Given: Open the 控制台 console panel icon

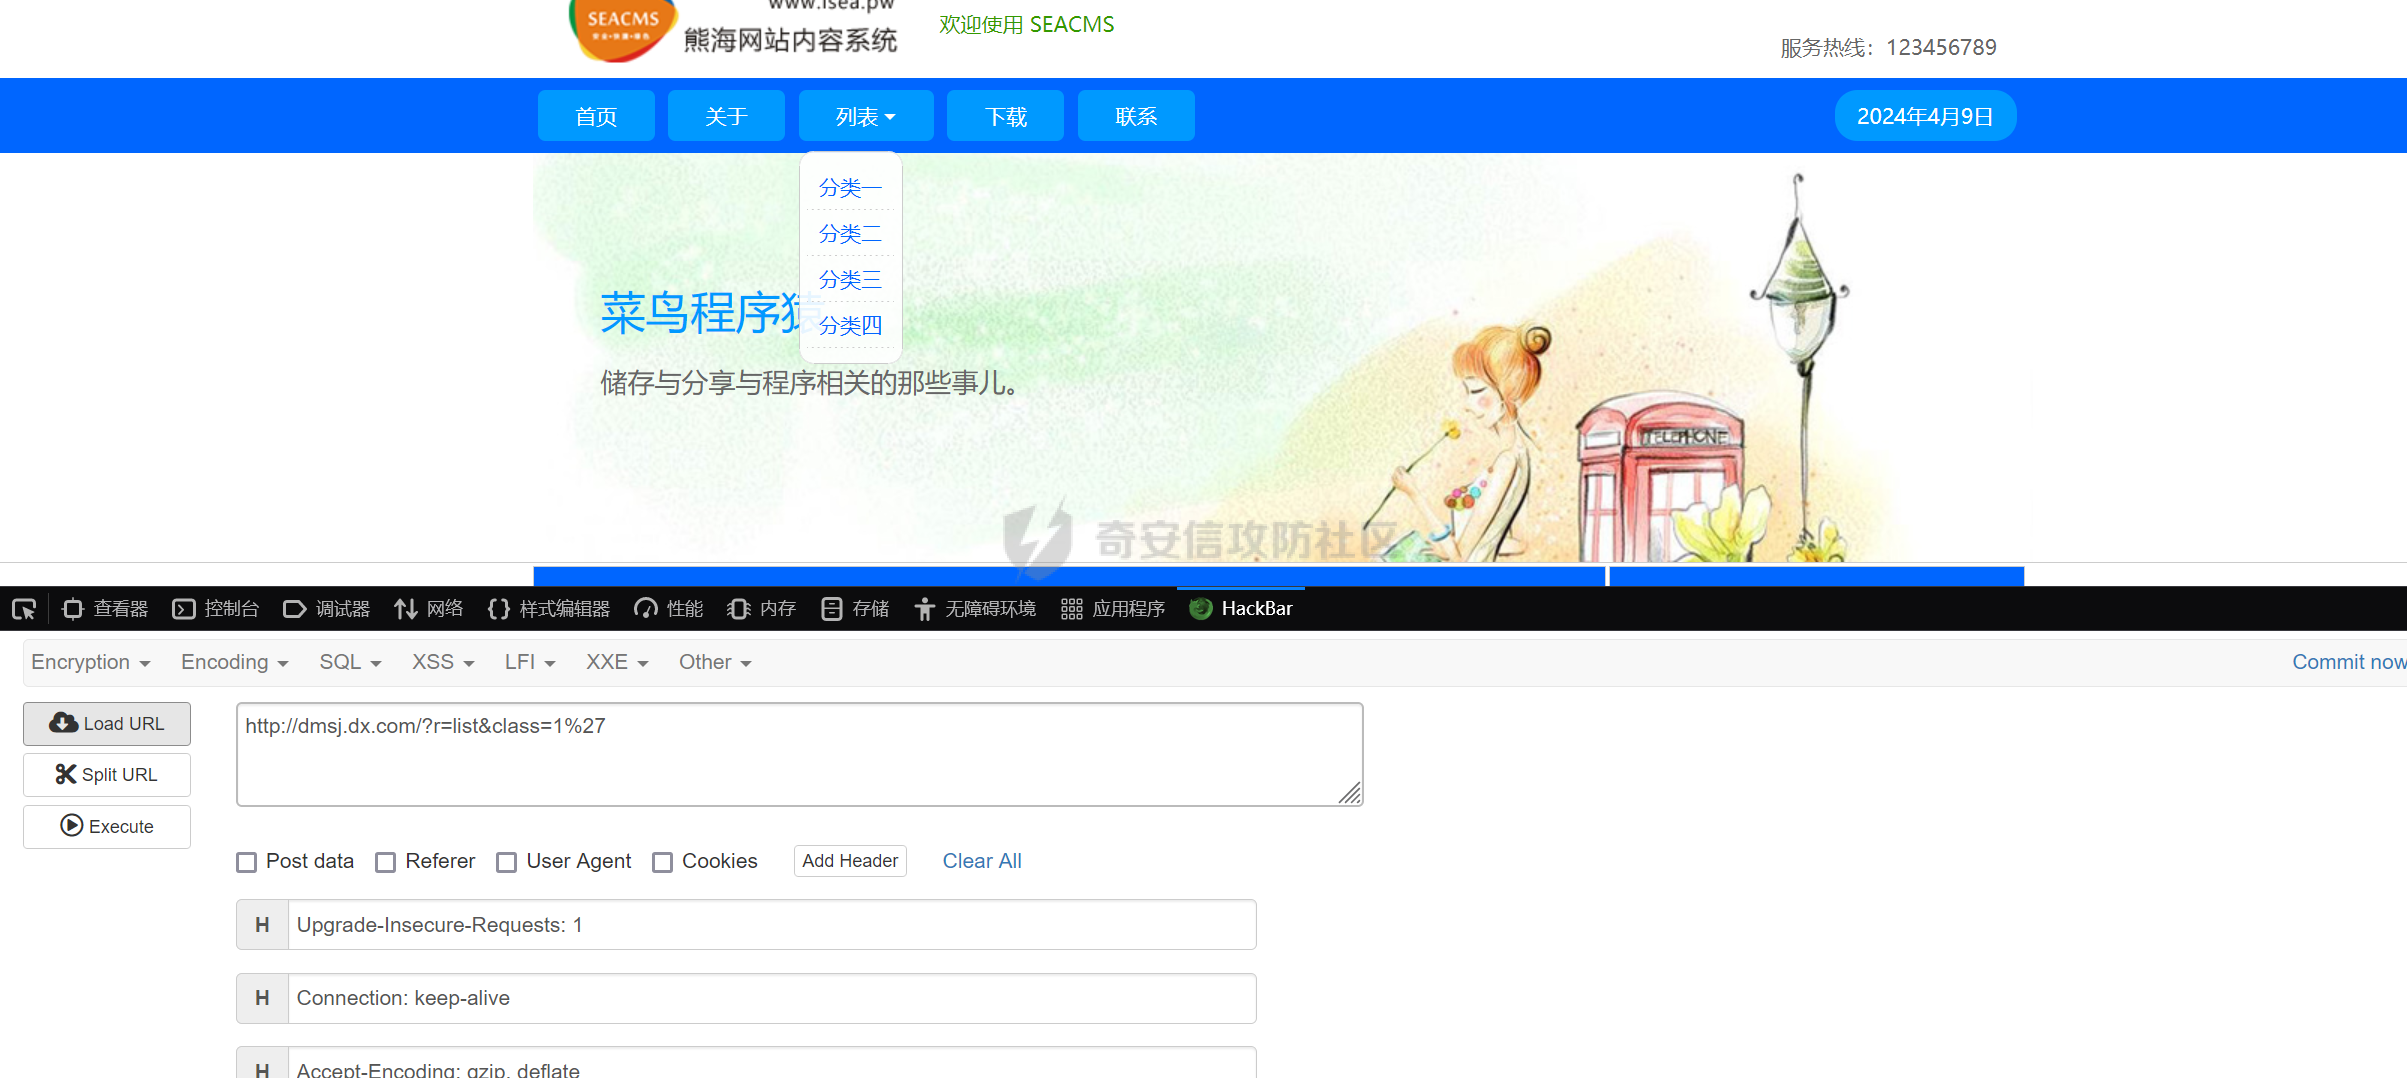Looking at the screenshot, I should [184, 609].
